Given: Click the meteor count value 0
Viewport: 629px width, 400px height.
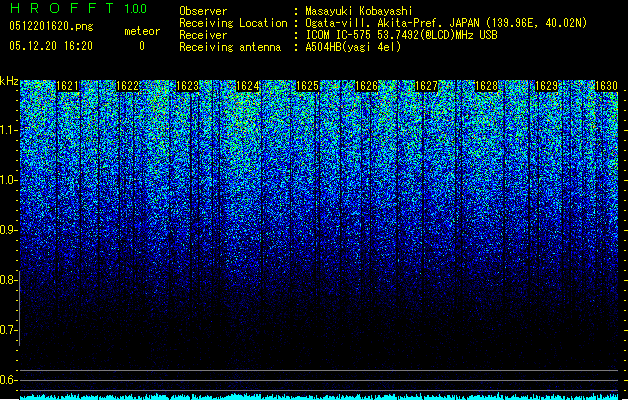Looking at the screenshot, I should coord(142,46).
